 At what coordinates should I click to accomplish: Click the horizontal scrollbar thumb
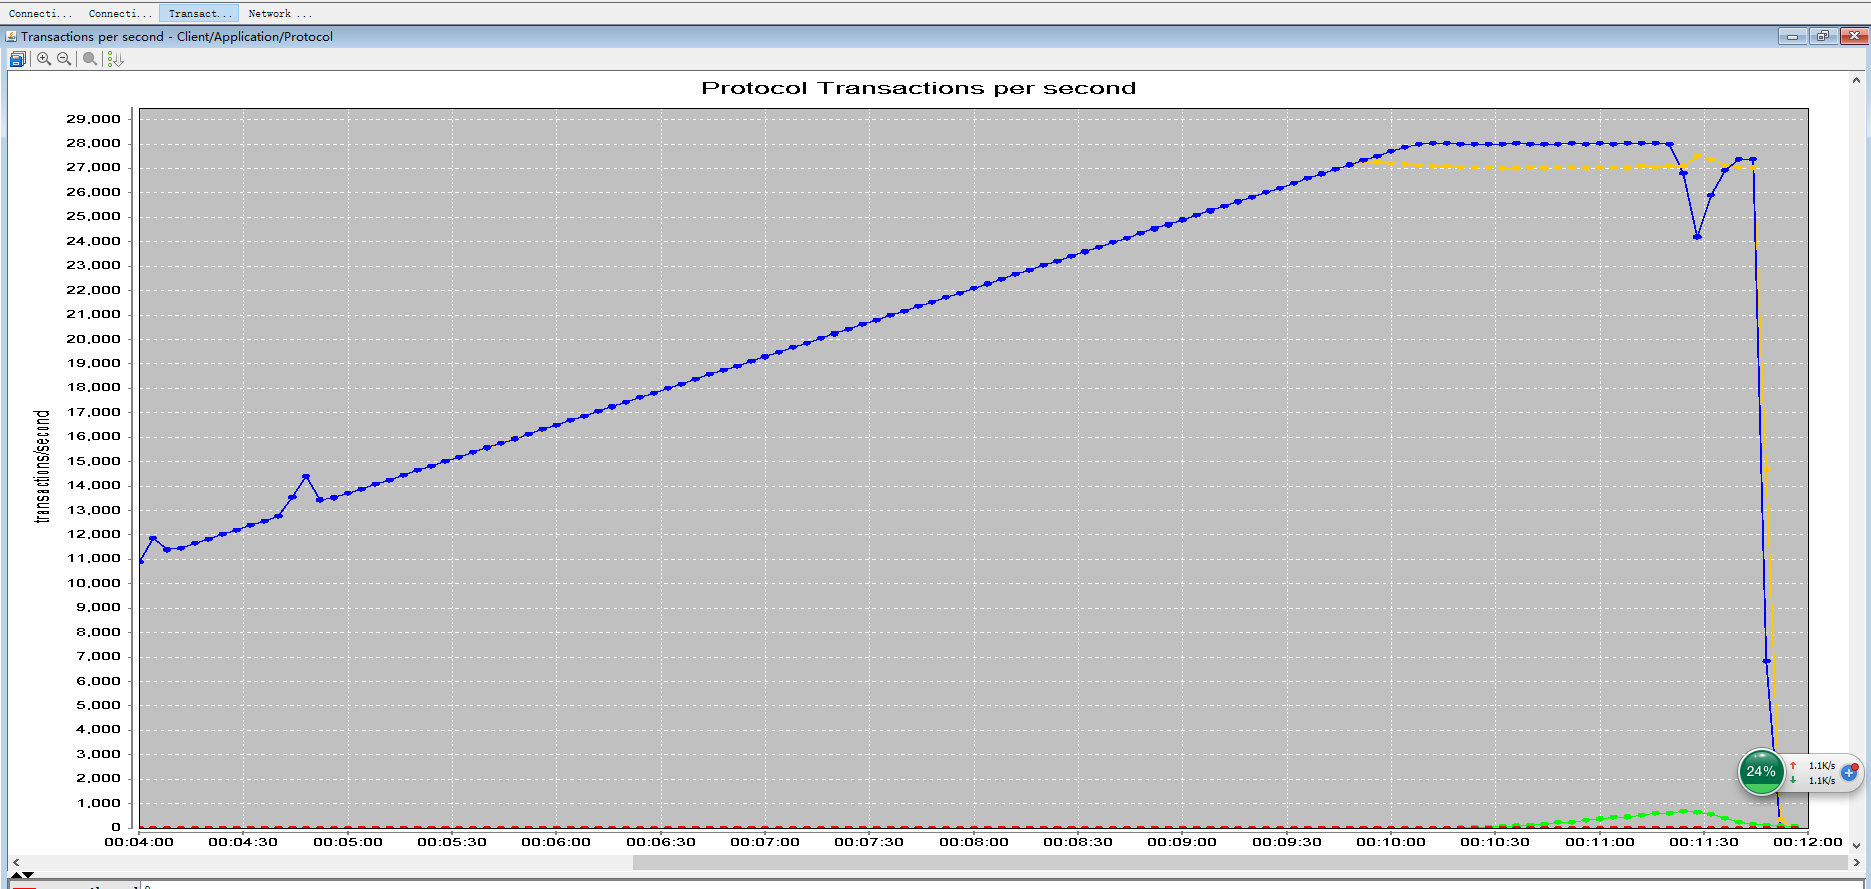coord(1240,862)
